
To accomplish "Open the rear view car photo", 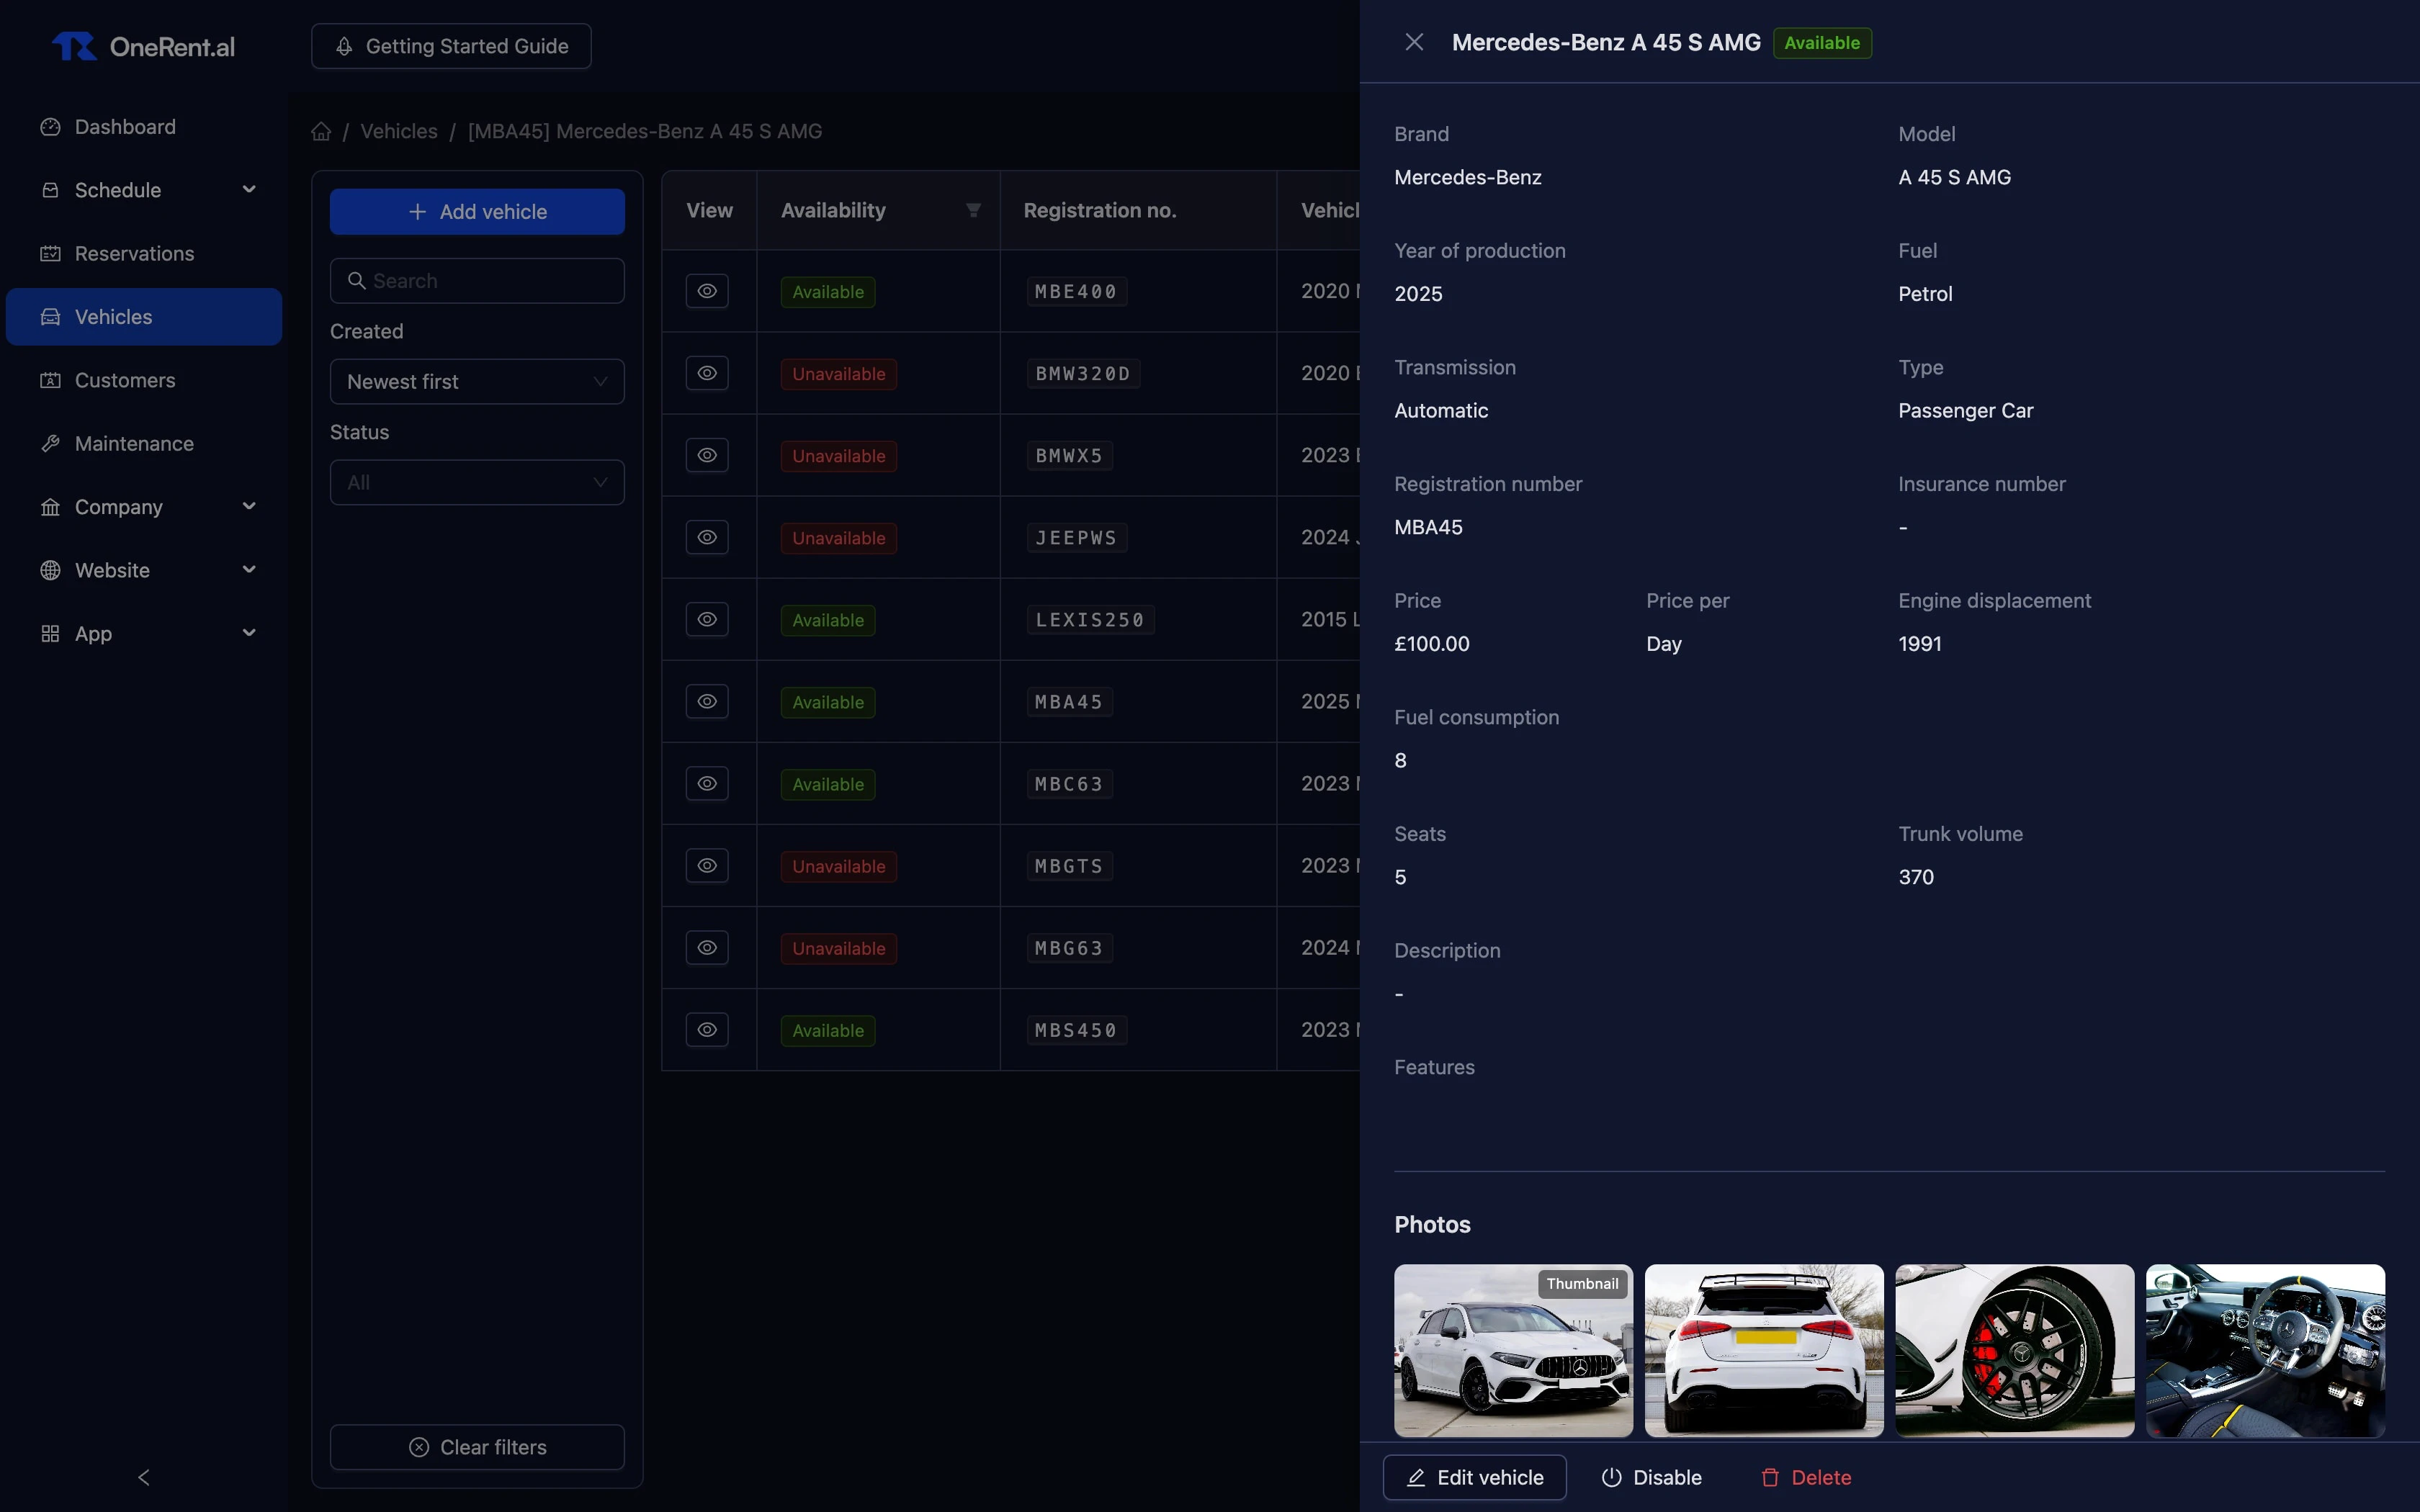I will coord(1764,1350).
